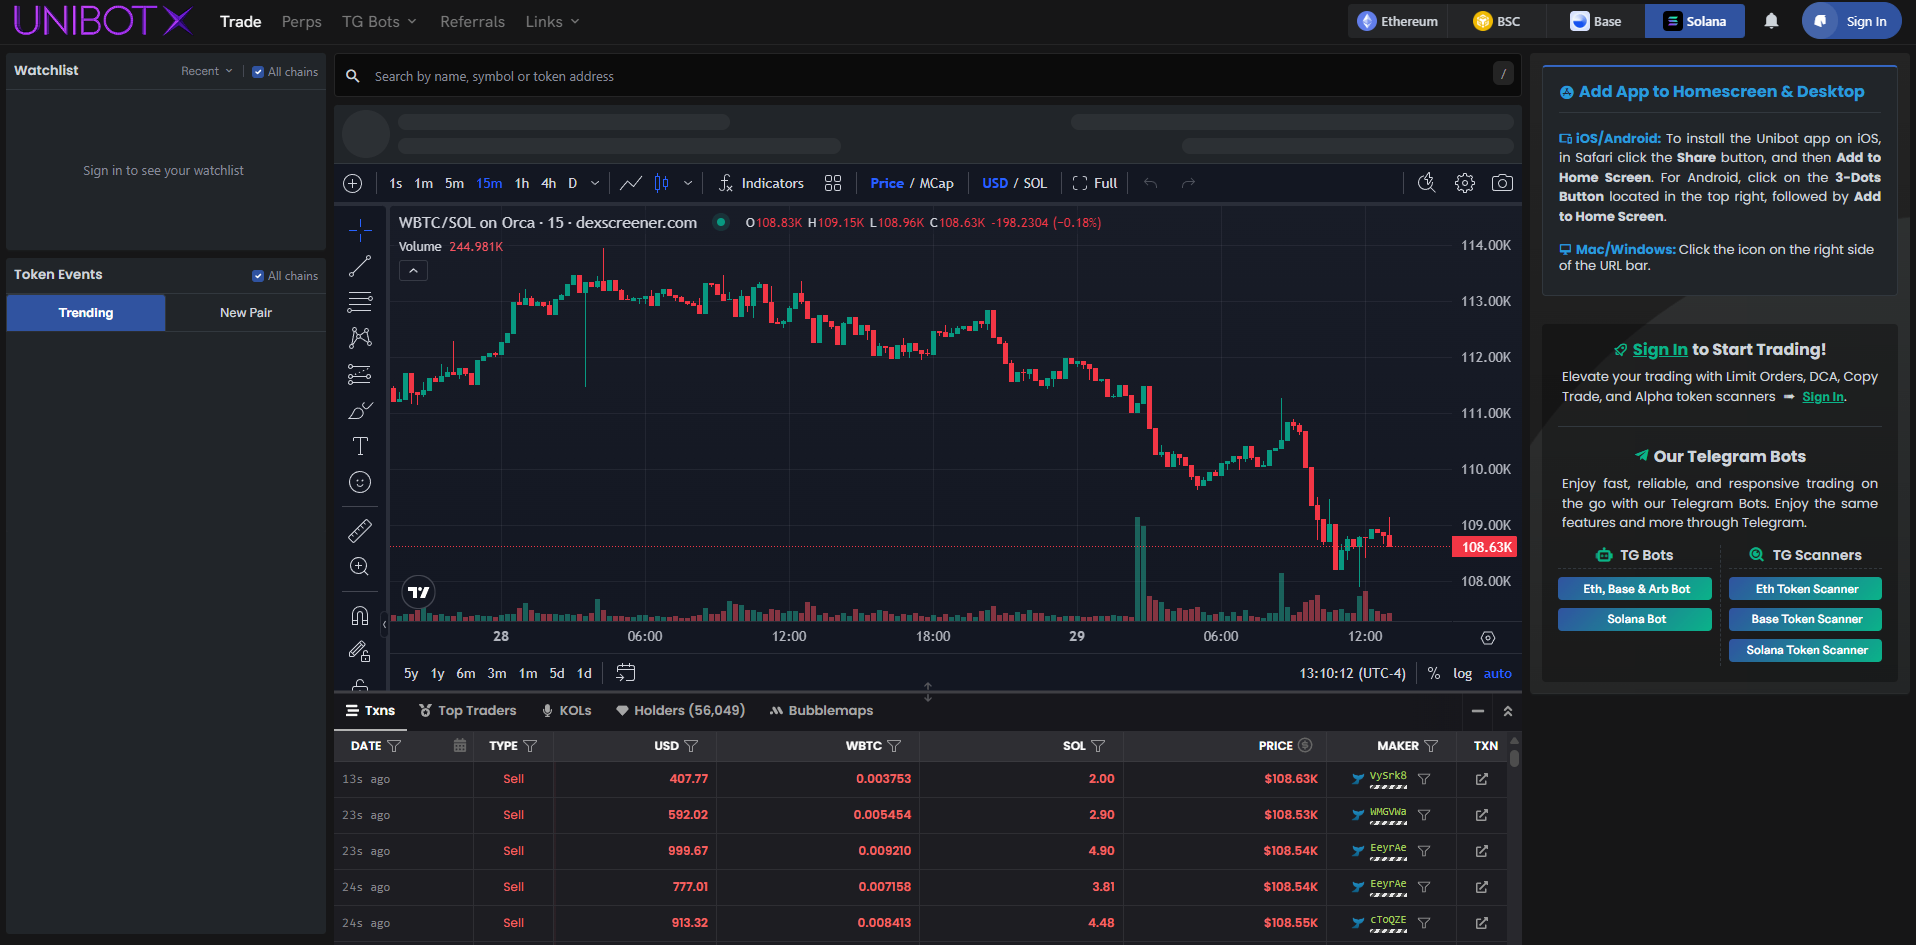Toggle Token Events All chains checkbox
This screenshot has width=1916, height=945.
pyautogui.click(x=258, y=276)
